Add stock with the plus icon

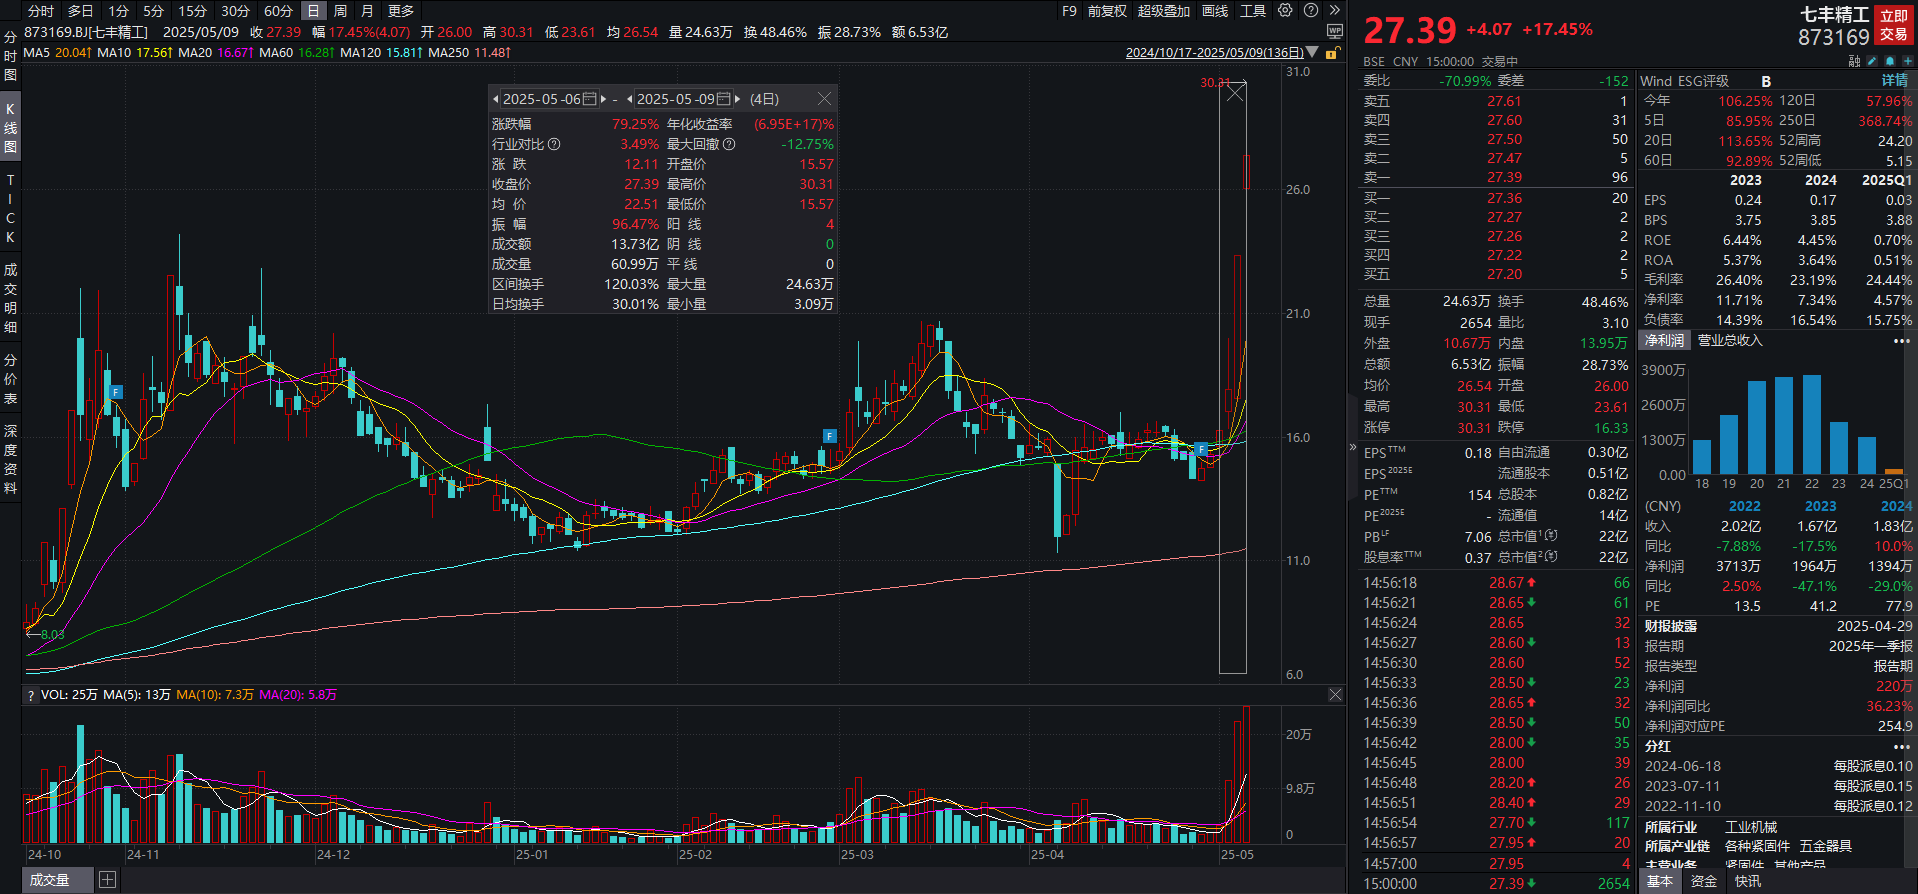[x=1907, y=61]
